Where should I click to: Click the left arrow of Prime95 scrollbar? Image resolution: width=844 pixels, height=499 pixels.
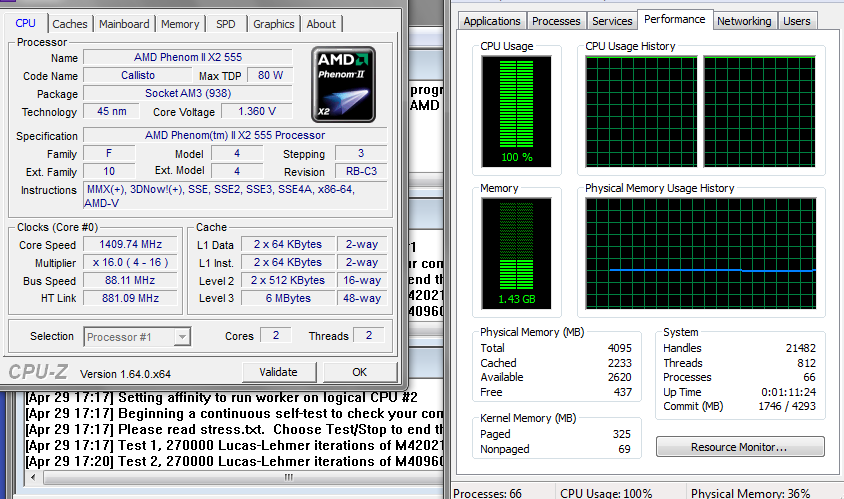point(33,477)
